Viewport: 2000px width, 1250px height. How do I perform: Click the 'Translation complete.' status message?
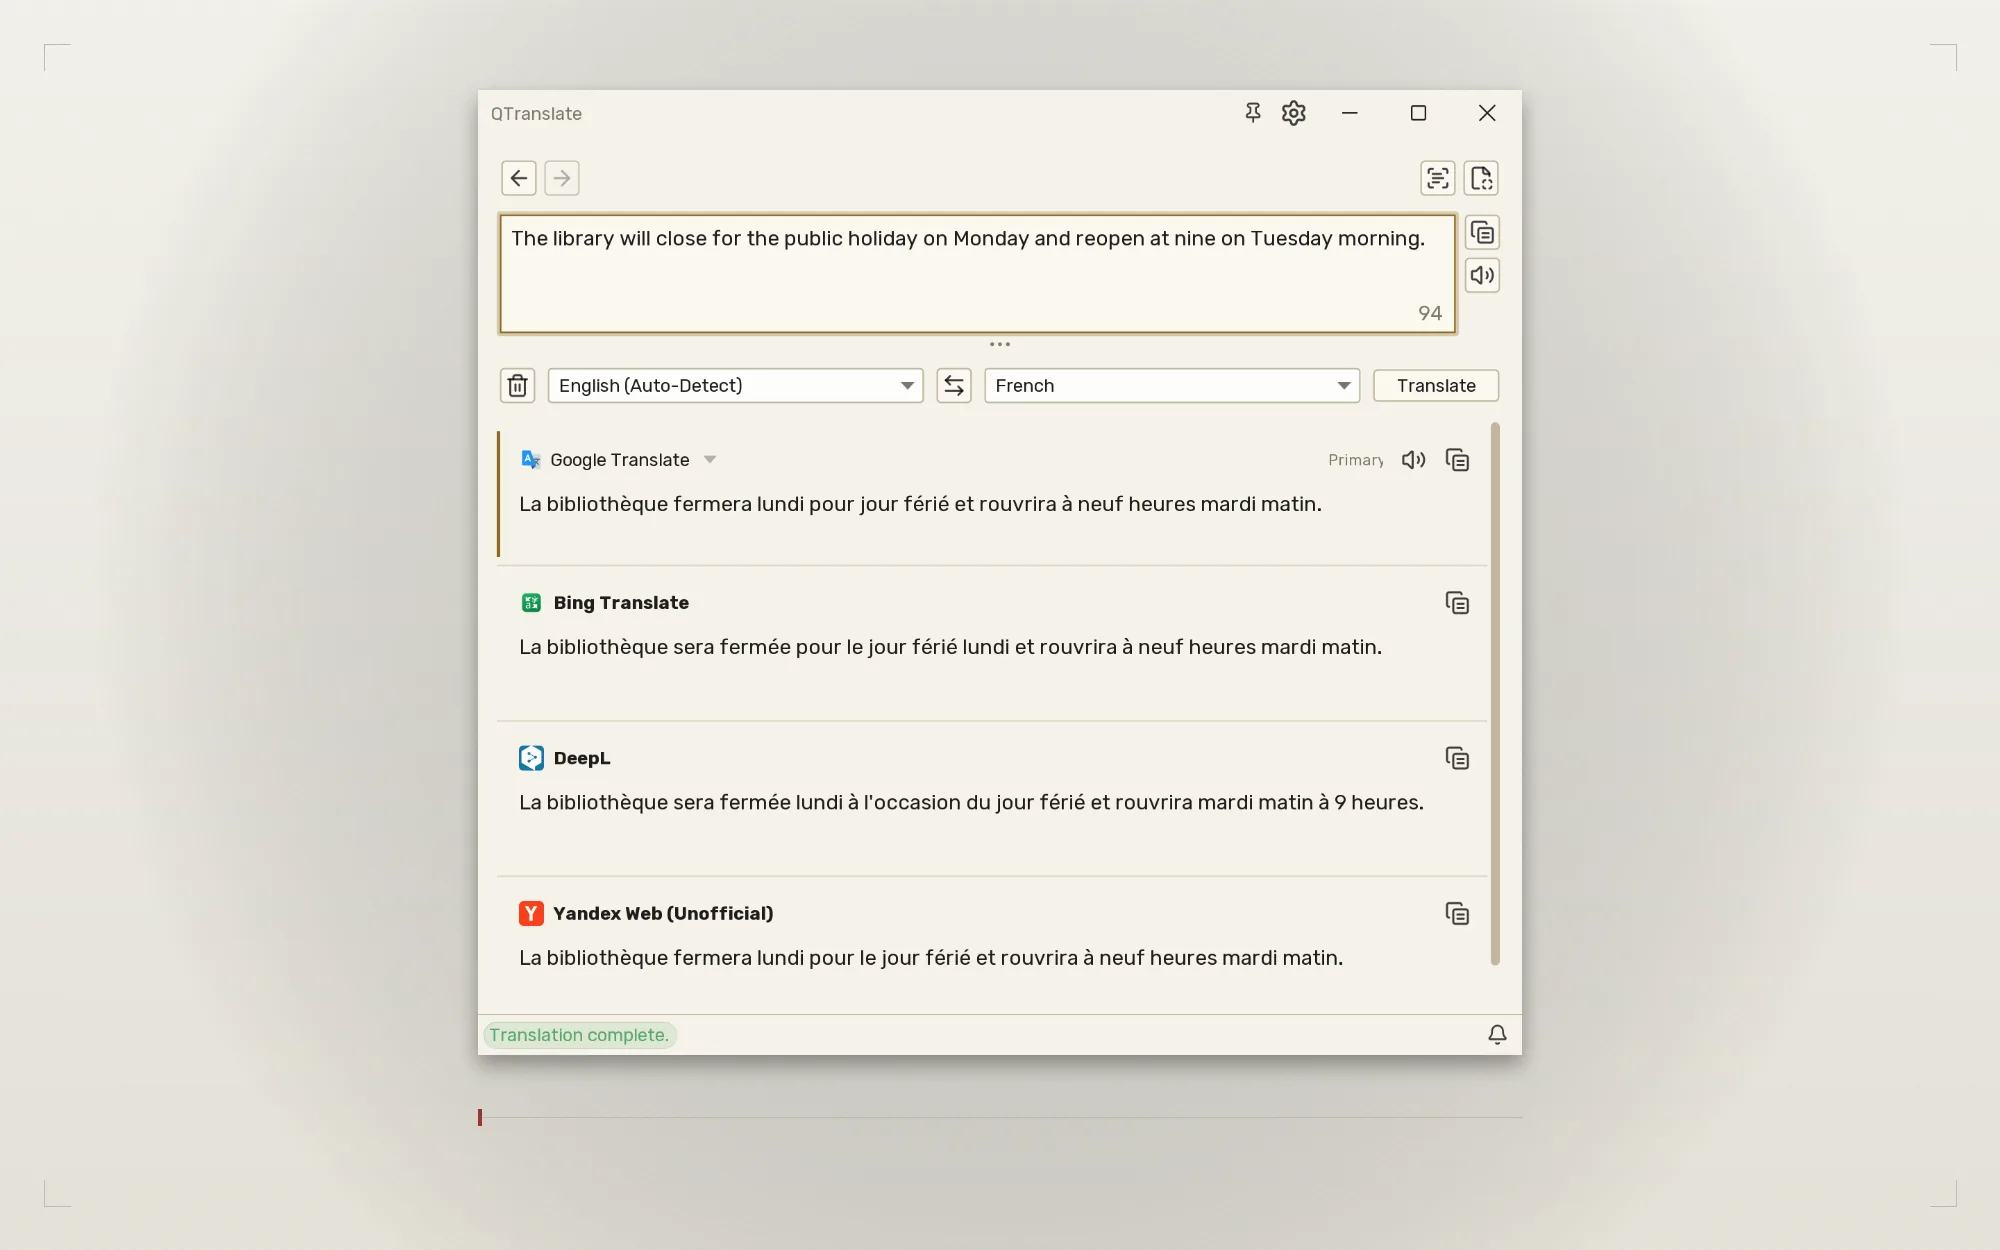pos(579,1035)
